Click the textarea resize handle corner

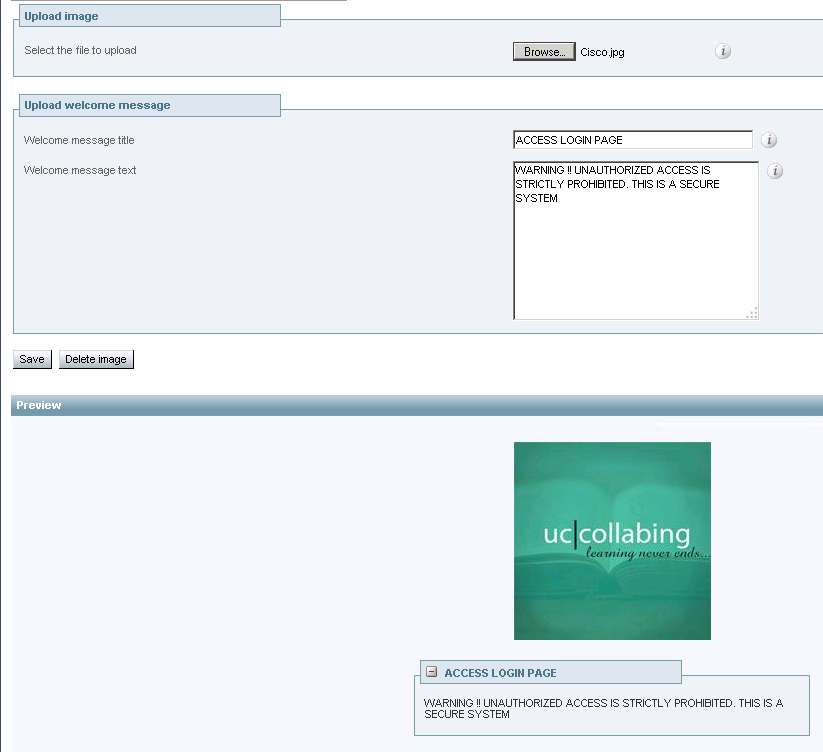pos(752,313)
